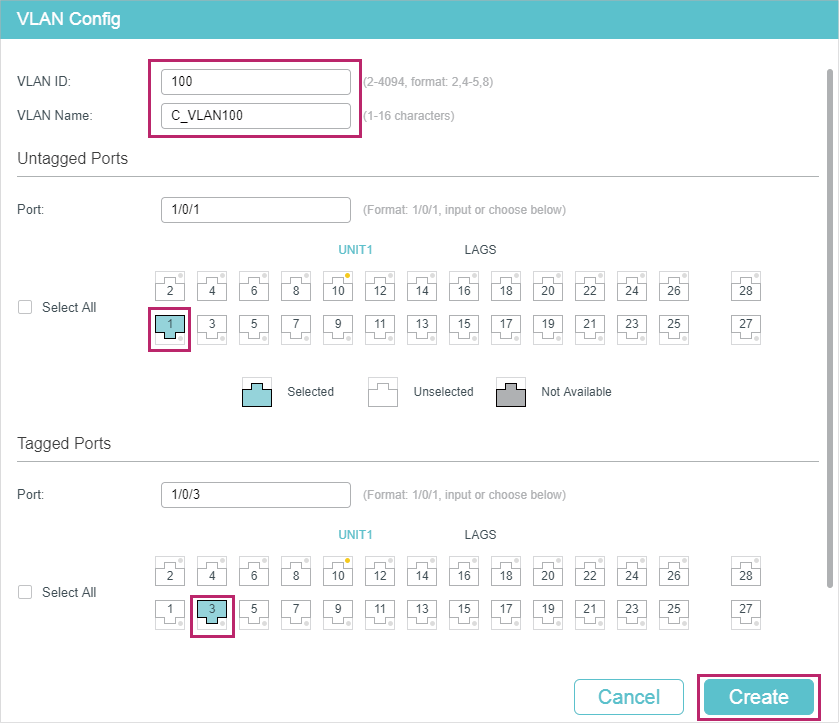Open LAGS tab in Untagged Ports

(480, 250)
